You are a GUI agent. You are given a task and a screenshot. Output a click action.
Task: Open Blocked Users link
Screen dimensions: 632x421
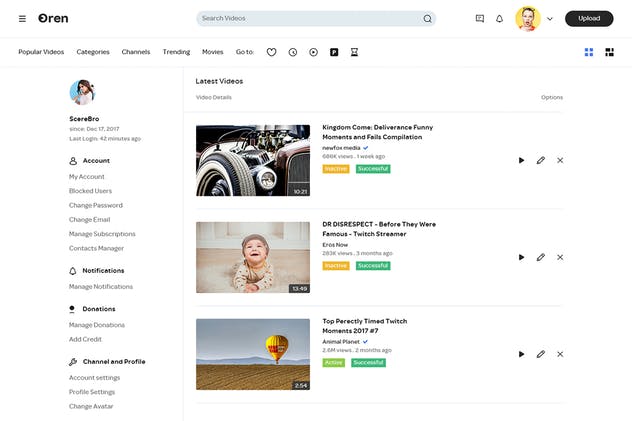pyautogui.click(x=90, y=191)
